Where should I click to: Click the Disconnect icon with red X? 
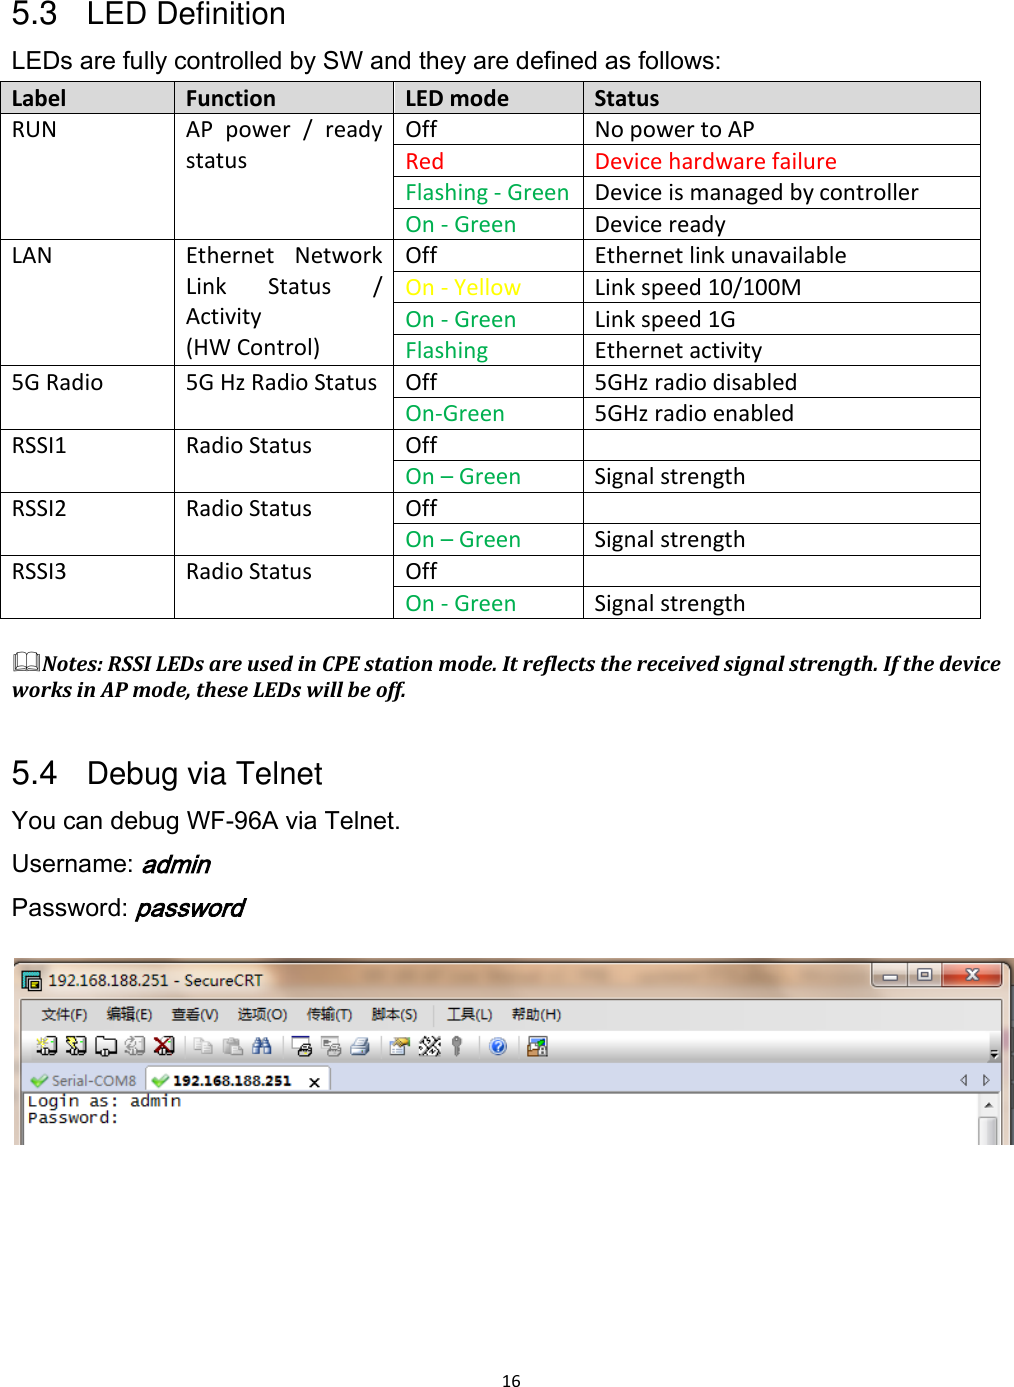(164, 1046)
